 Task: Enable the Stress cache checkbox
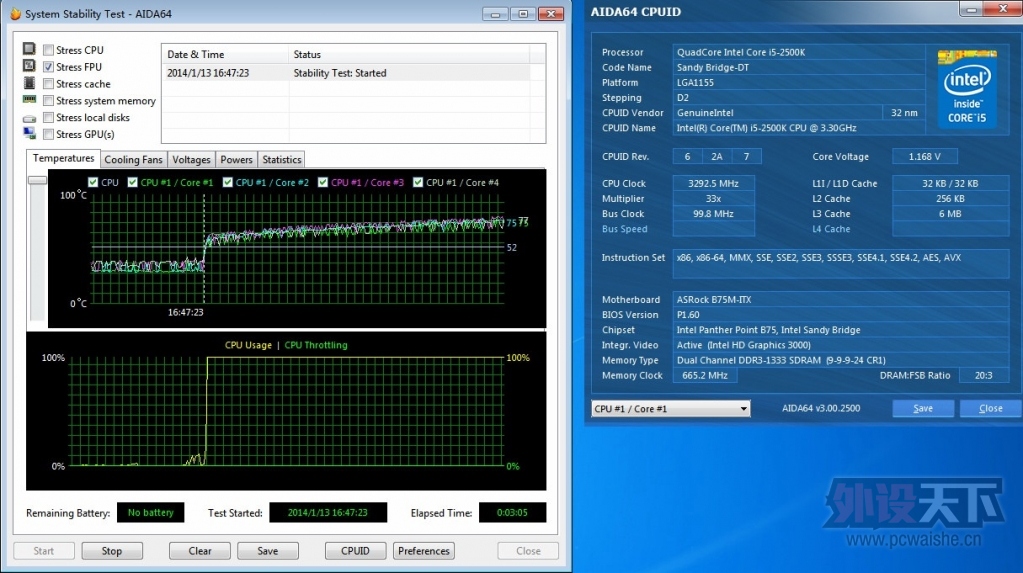(x=48, y=84)
